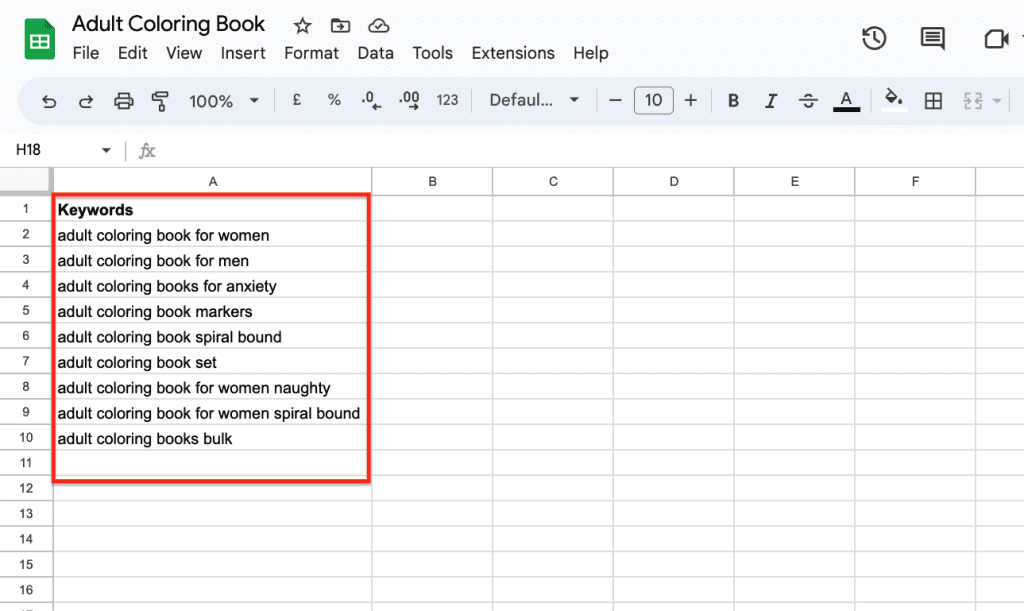1024x611 pixels.
Task: Open the Extensions menu
Action: [x=513, y=53]
